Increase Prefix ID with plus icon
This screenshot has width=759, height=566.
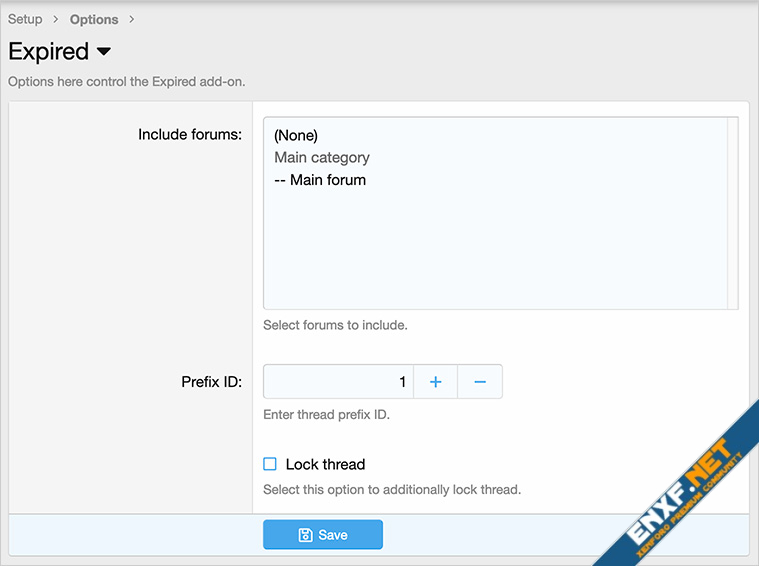[435, 382]
